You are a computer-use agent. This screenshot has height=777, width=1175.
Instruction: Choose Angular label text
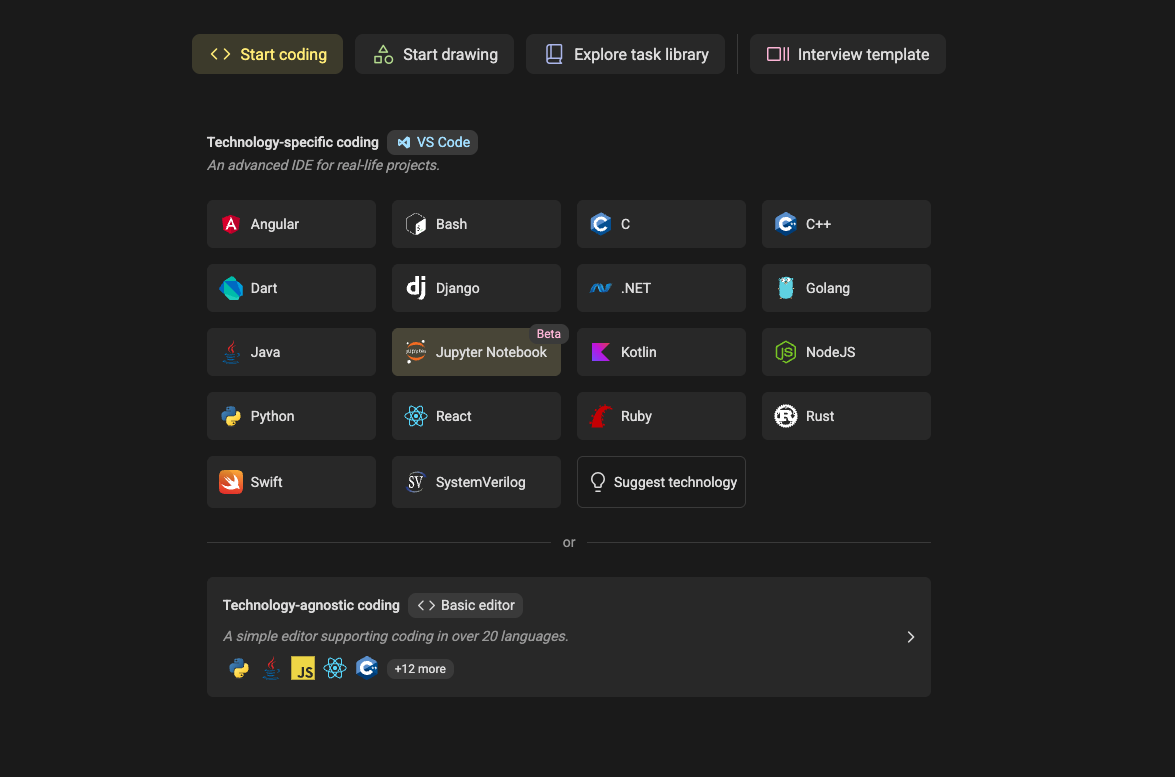275,224
